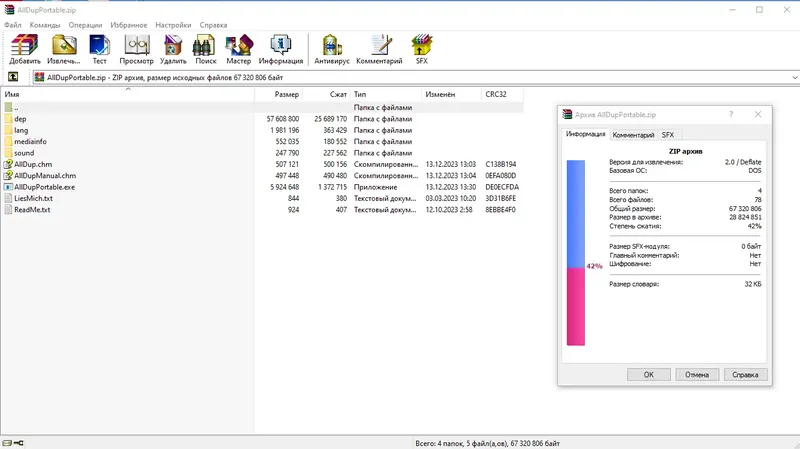Click OK in the archive info dialog
The image size is (800, 449).
pos(648,375)
